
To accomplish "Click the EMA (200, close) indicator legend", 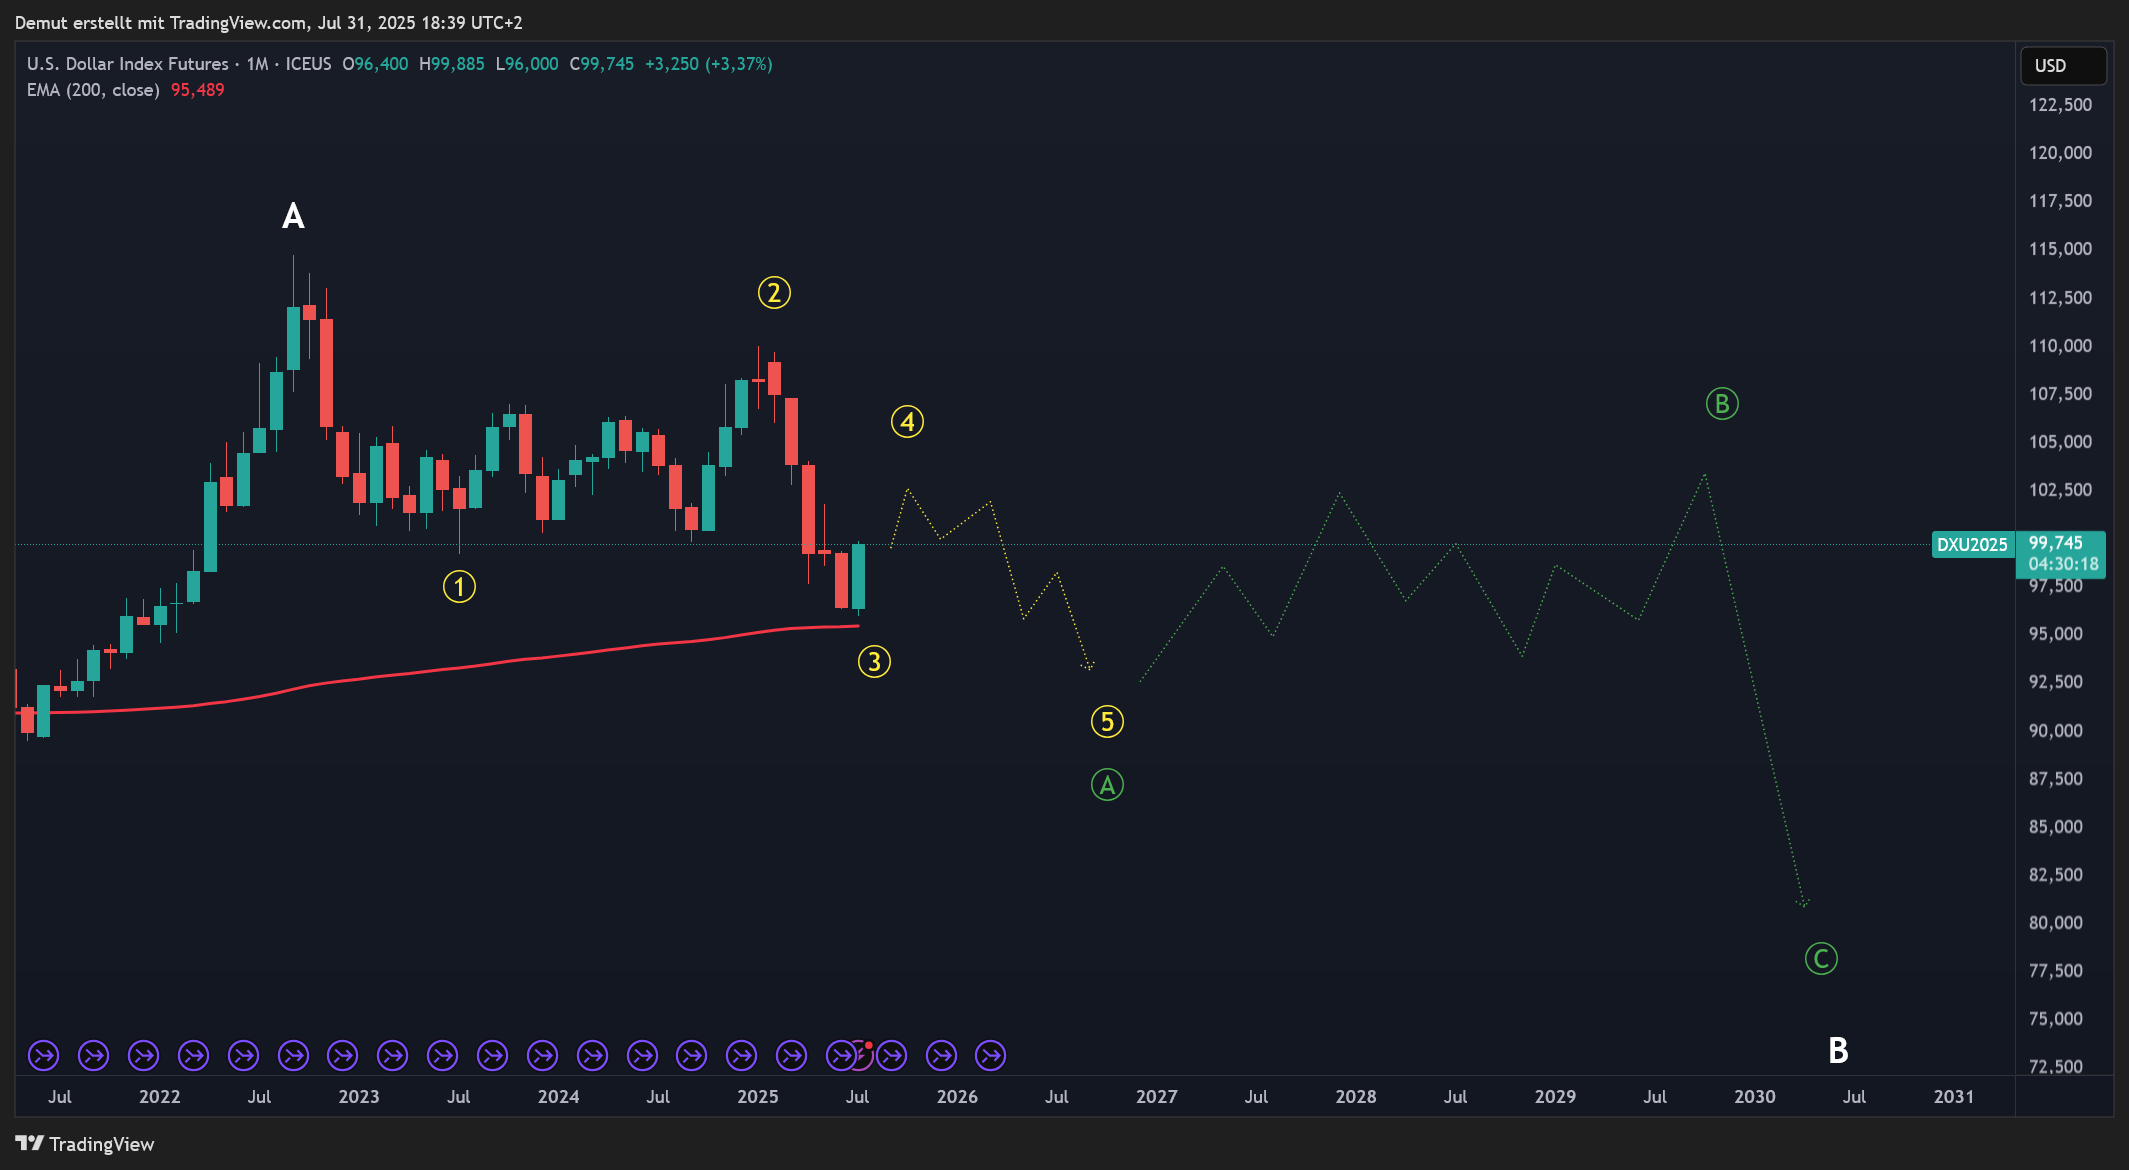I will click(93, 90).
